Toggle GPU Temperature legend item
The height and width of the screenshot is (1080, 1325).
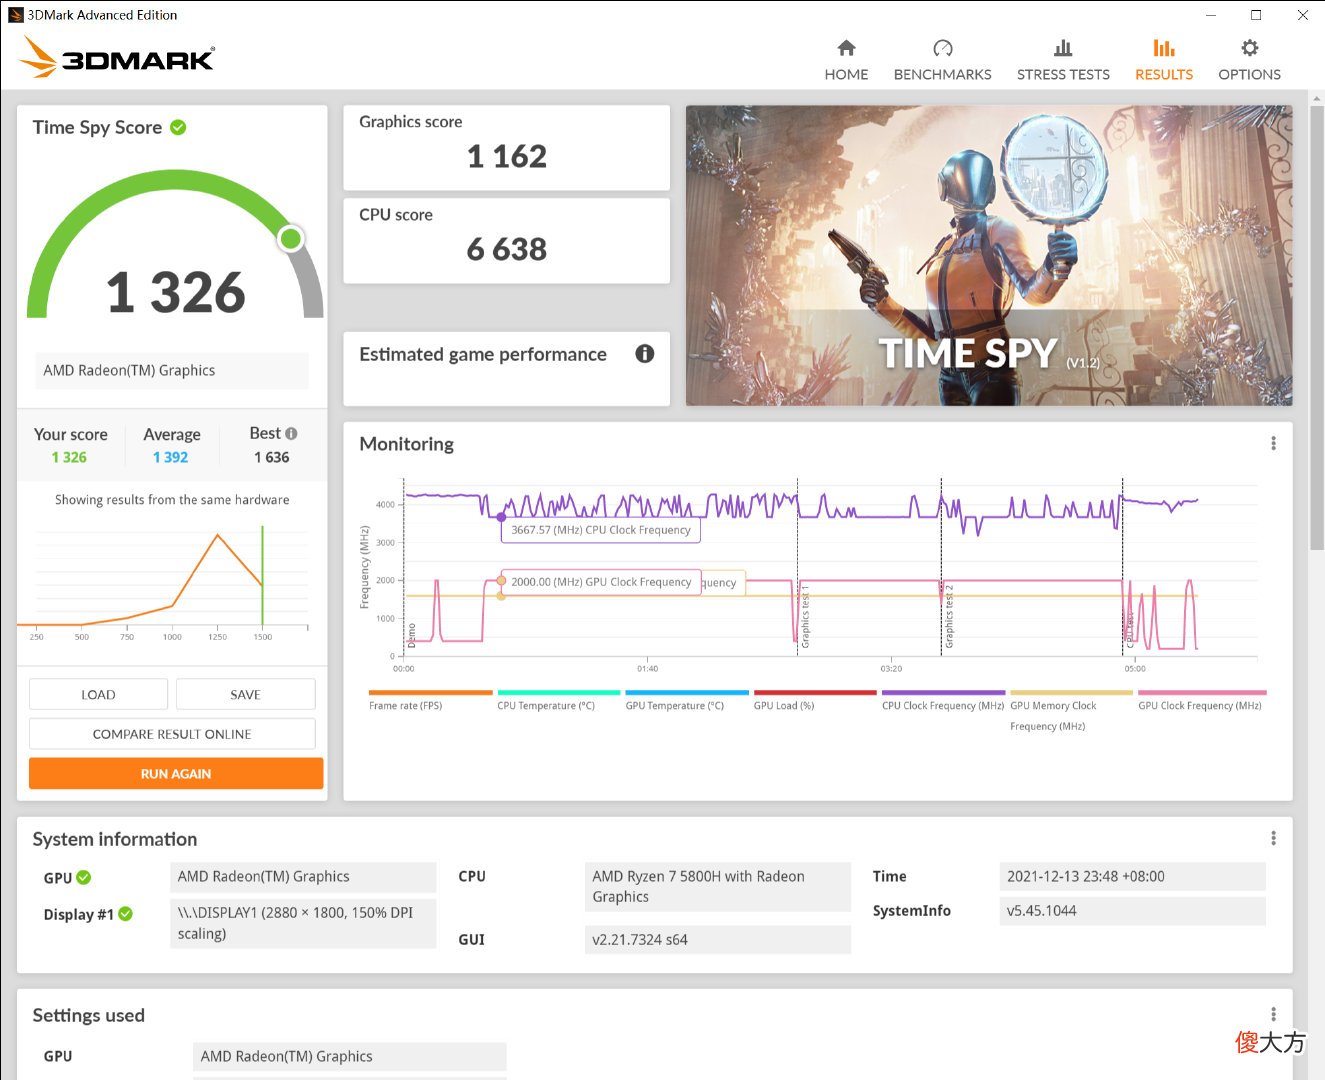click(x=687, y=700)
